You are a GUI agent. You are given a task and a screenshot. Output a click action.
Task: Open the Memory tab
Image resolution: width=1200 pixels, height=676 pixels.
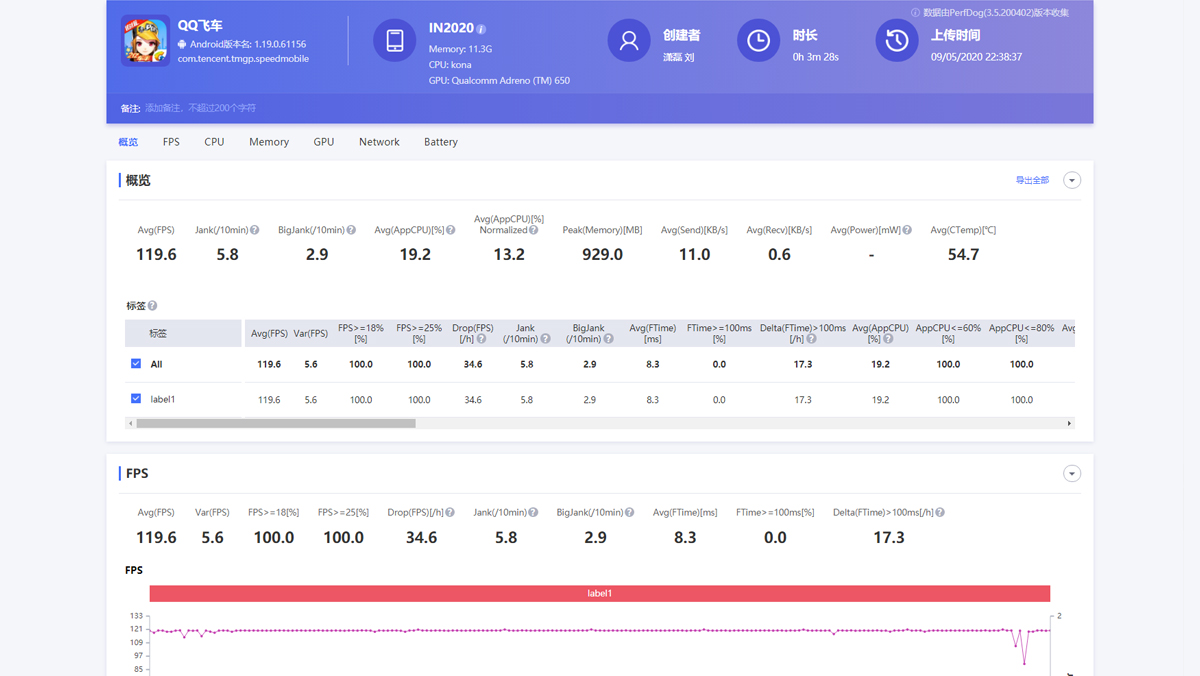[x=269, y=142]
